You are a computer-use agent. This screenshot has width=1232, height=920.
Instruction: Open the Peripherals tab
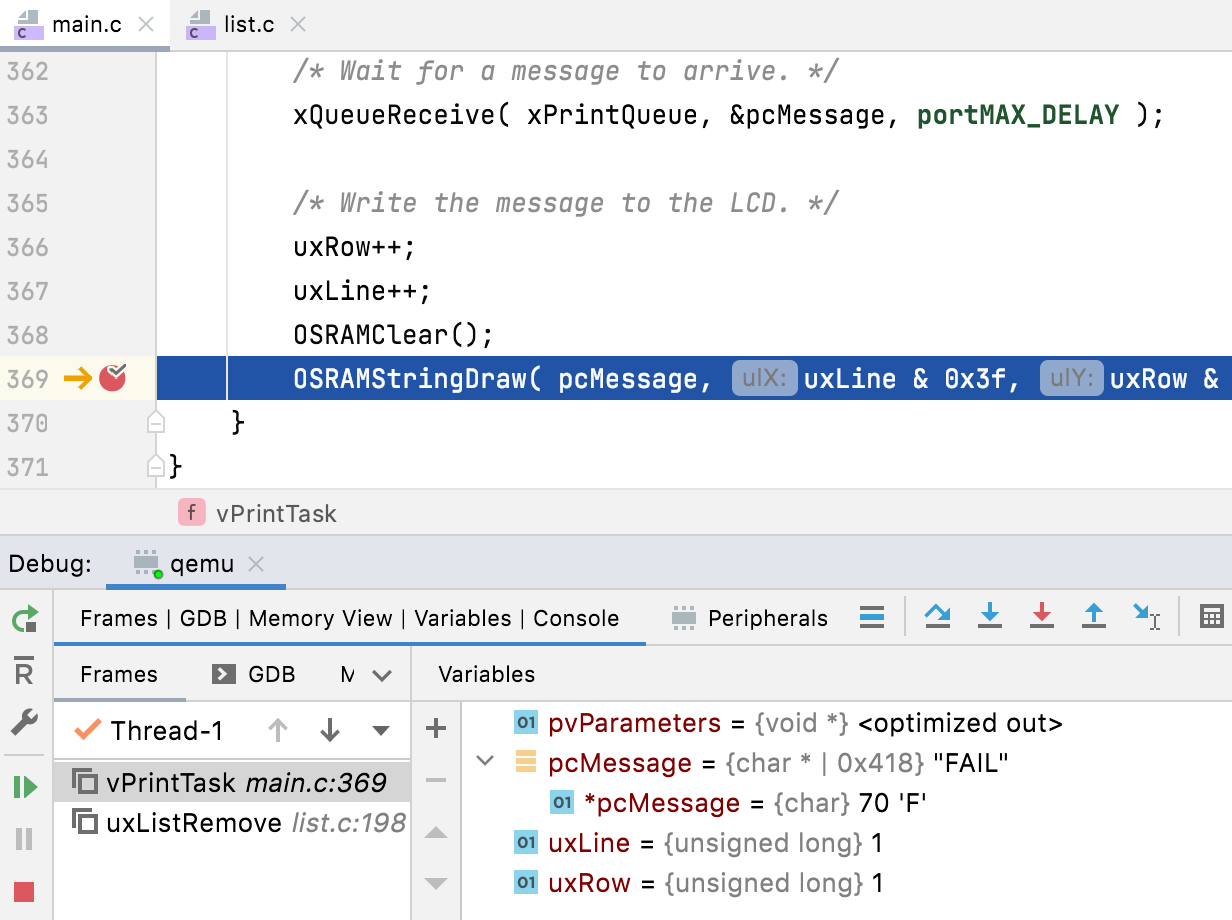click(750, 618)
